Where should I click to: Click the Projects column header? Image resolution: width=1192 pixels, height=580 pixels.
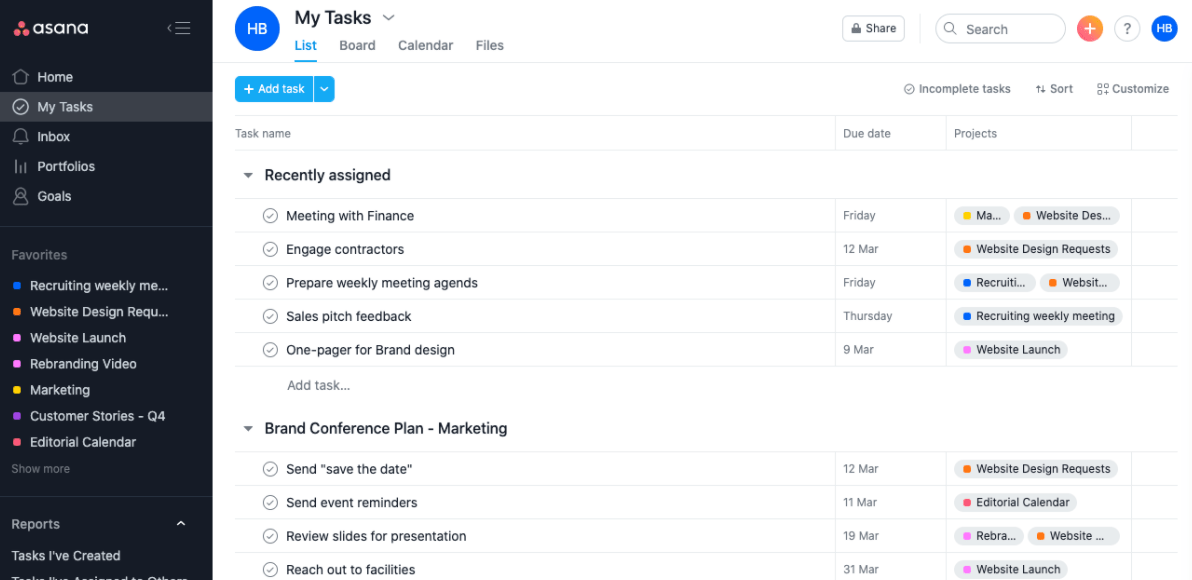point(975,133)
